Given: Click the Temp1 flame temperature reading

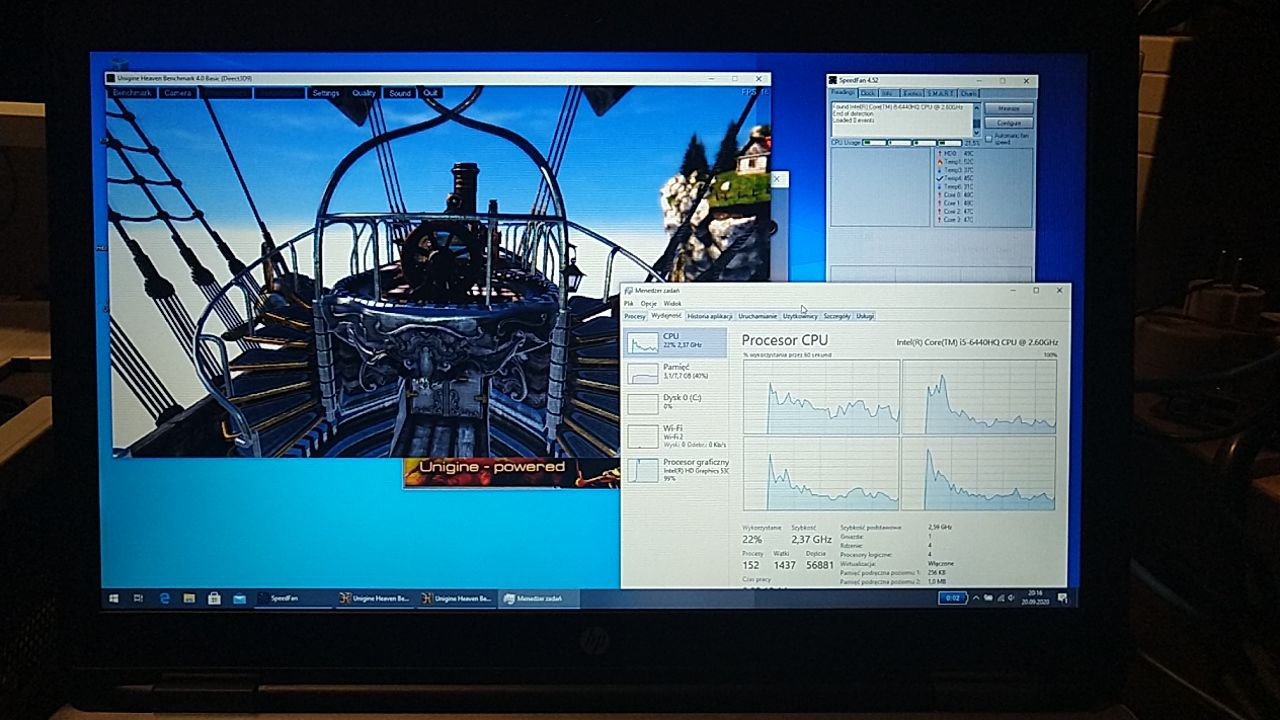Looking at the screenshot, I should (957, 161).
